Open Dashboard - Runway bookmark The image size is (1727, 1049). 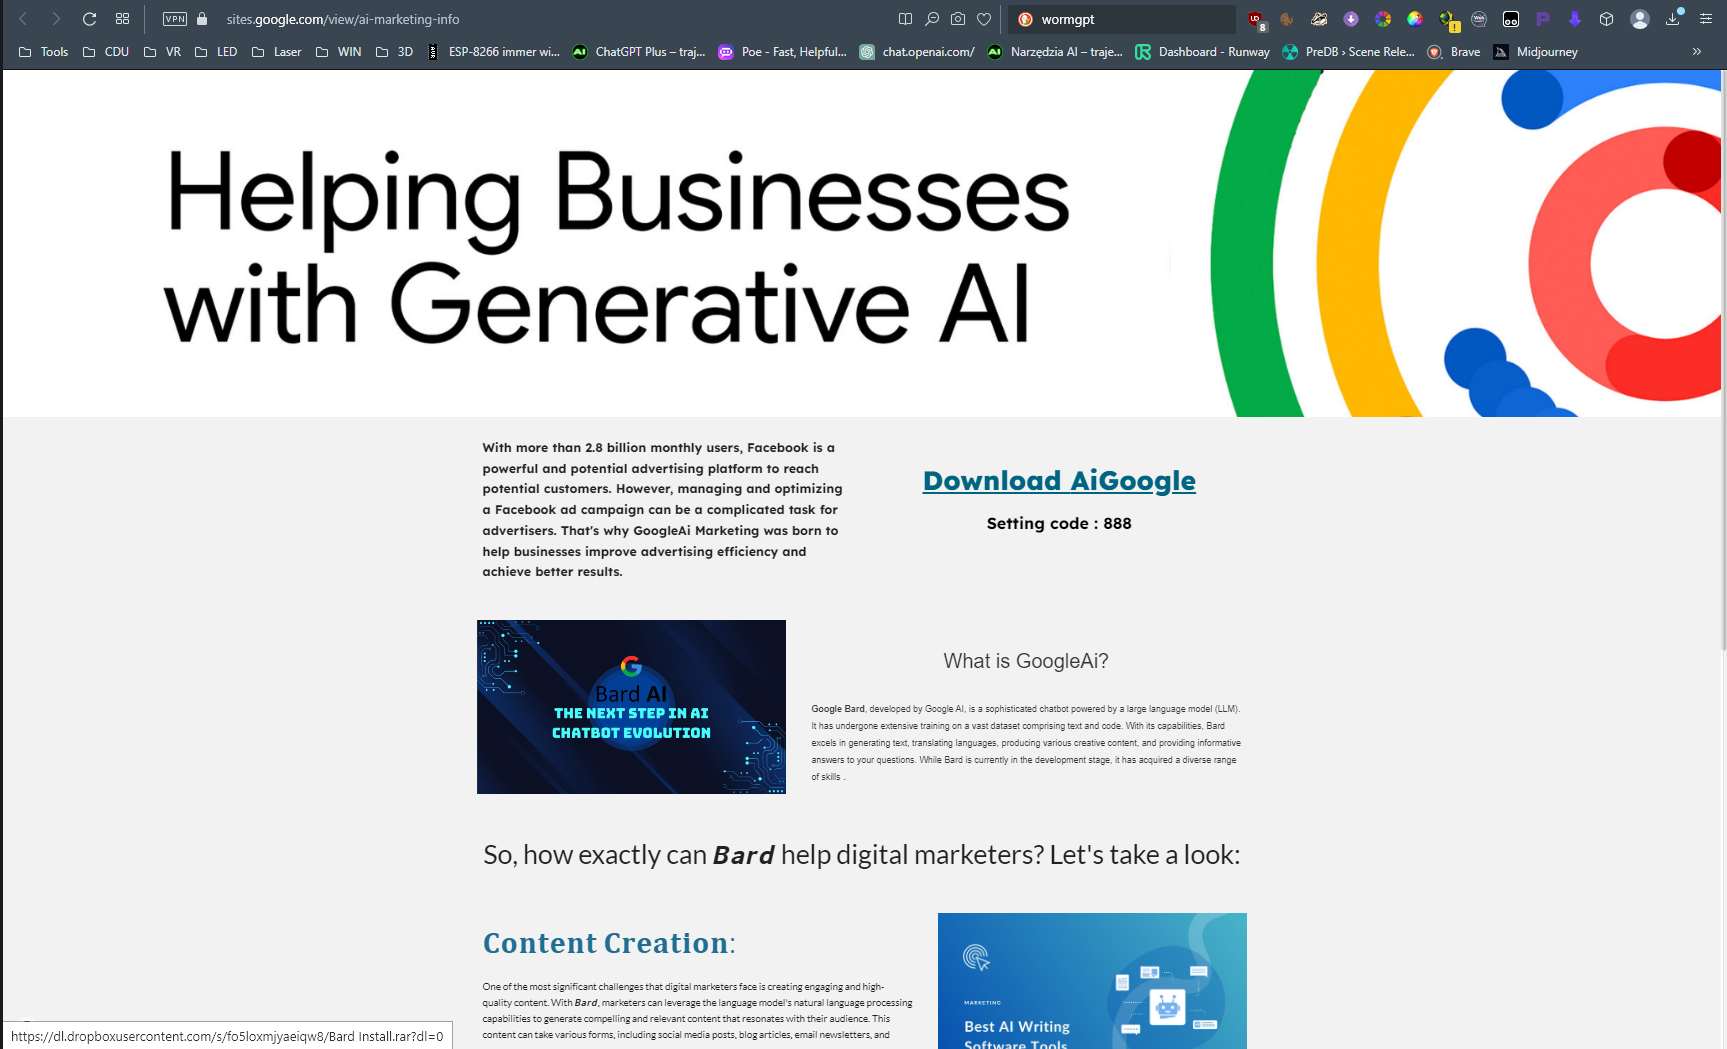[1202, 52]
